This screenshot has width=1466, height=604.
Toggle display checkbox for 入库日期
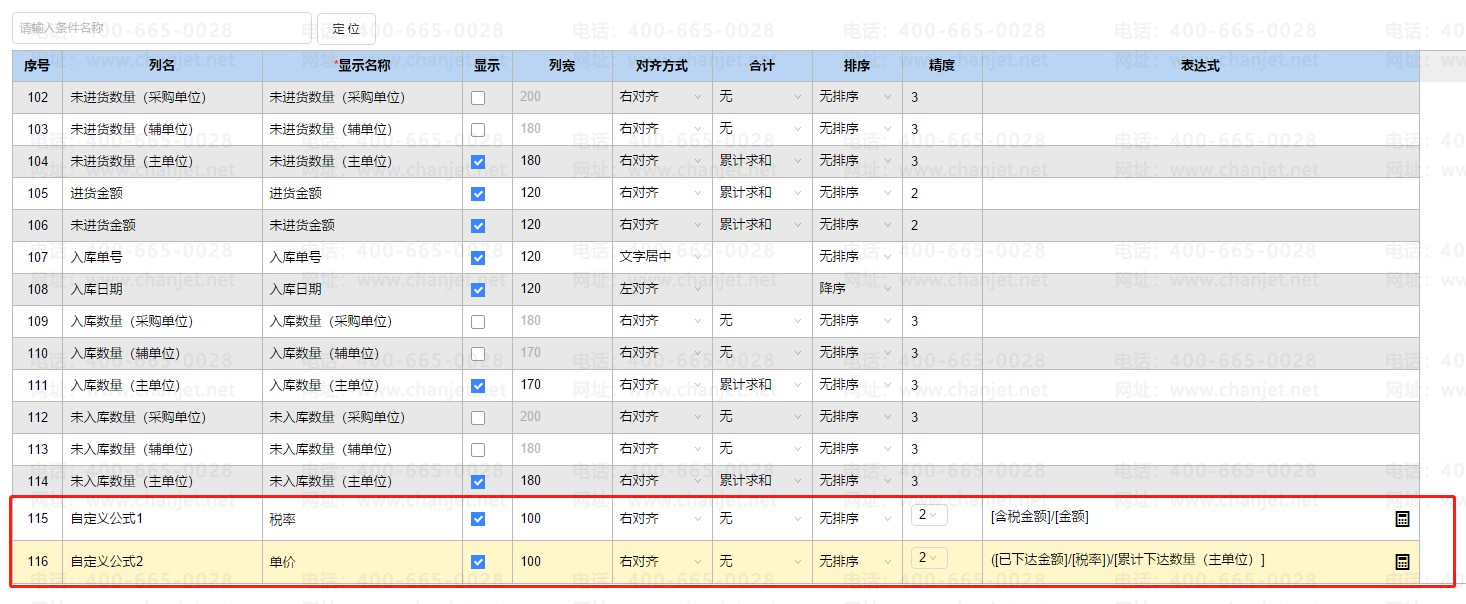pyautogui.click(x=478, y=290)
